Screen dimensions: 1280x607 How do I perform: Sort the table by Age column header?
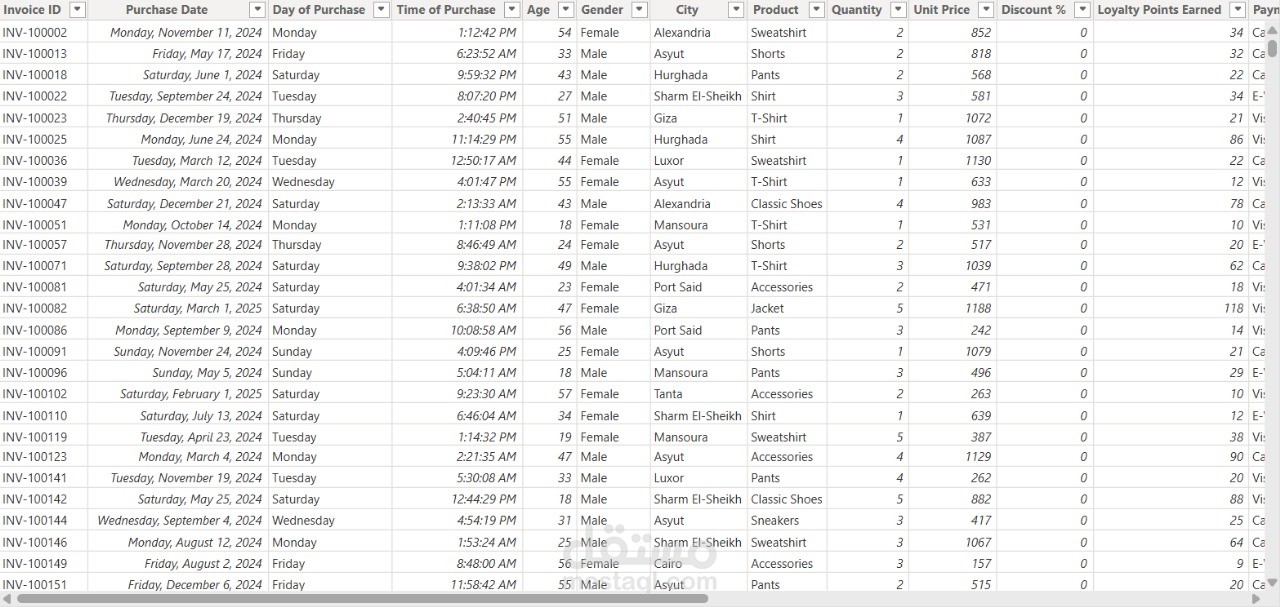point(535,9)
